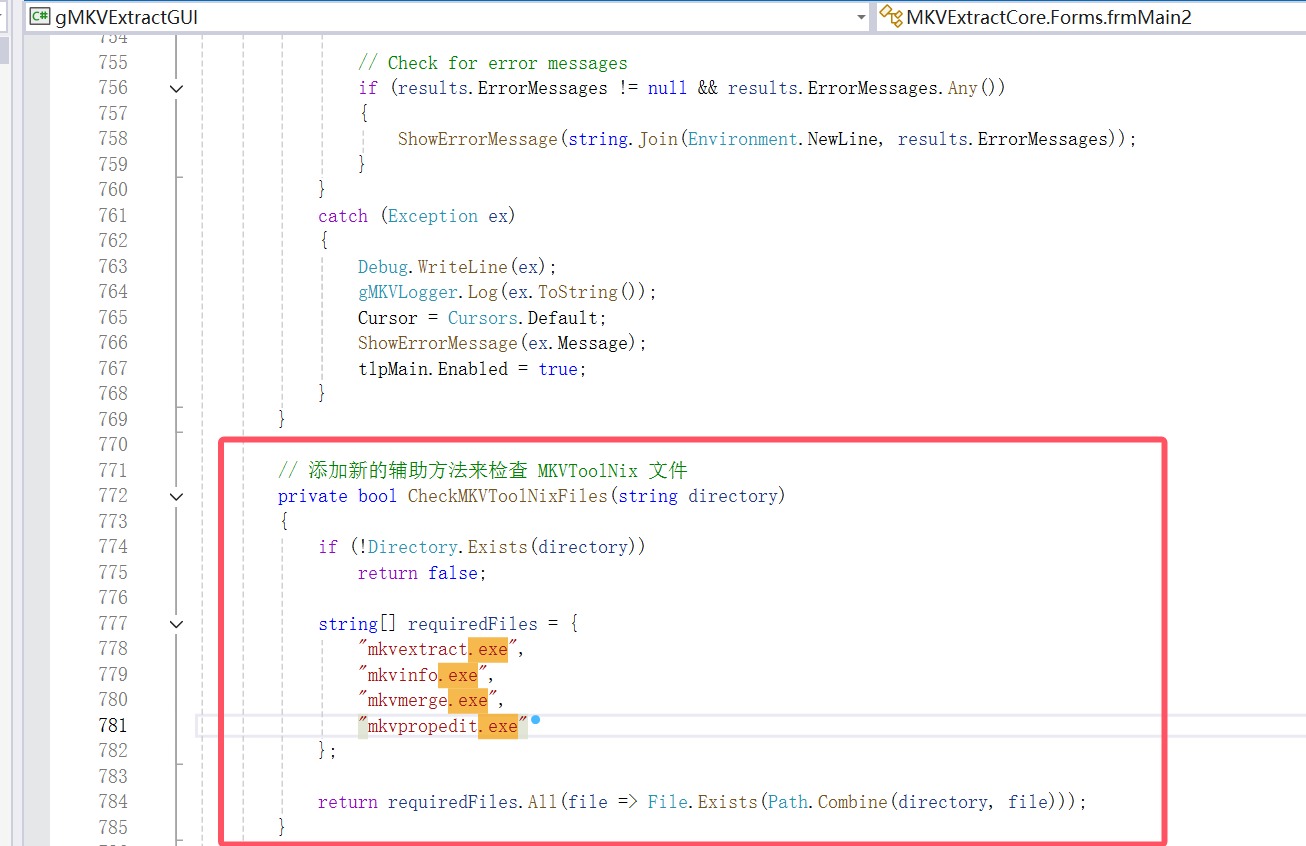Collapse the CheckMKVToolNixFiles method at line 772

point(177,496)
